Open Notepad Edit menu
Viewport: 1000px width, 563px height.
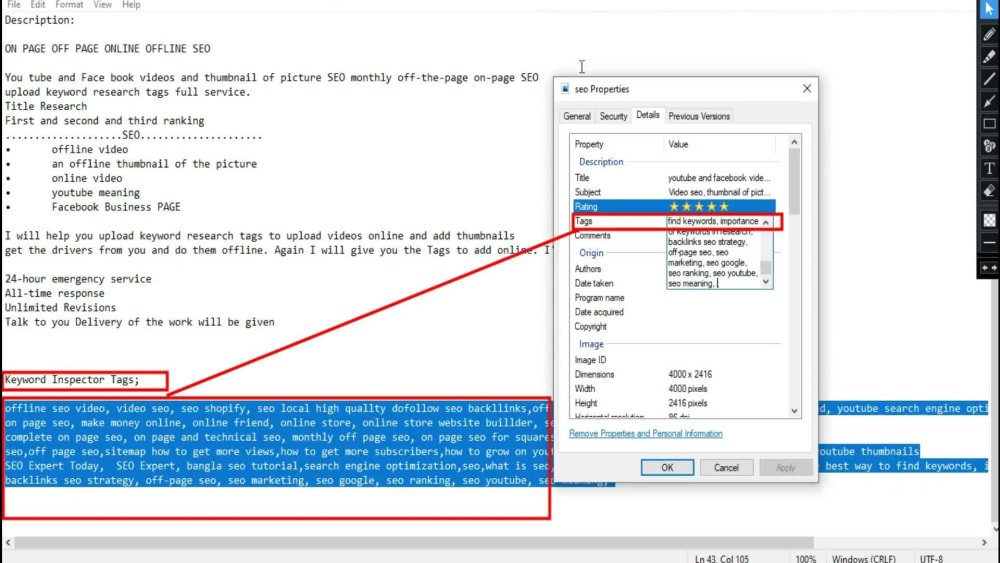(38, 4)
